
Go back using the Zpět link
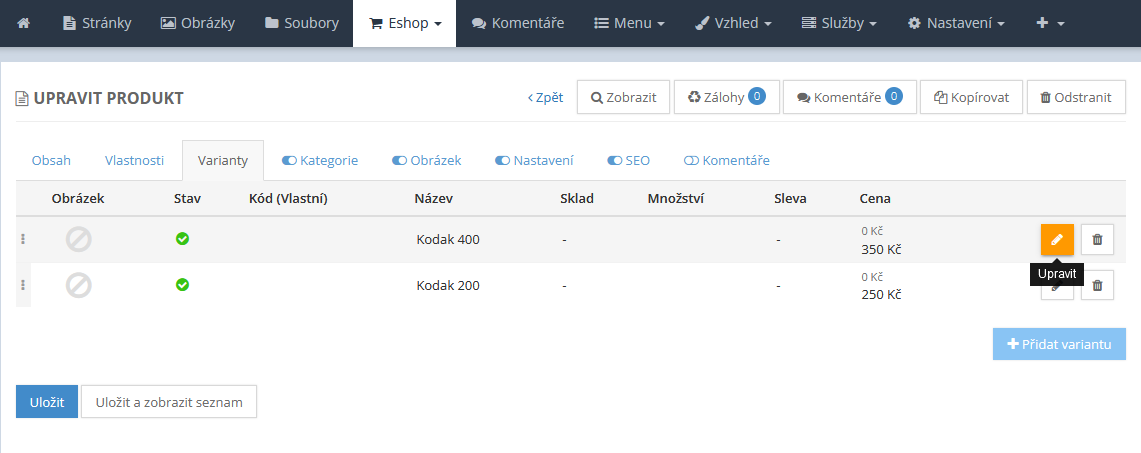click(x=545, y=98)
